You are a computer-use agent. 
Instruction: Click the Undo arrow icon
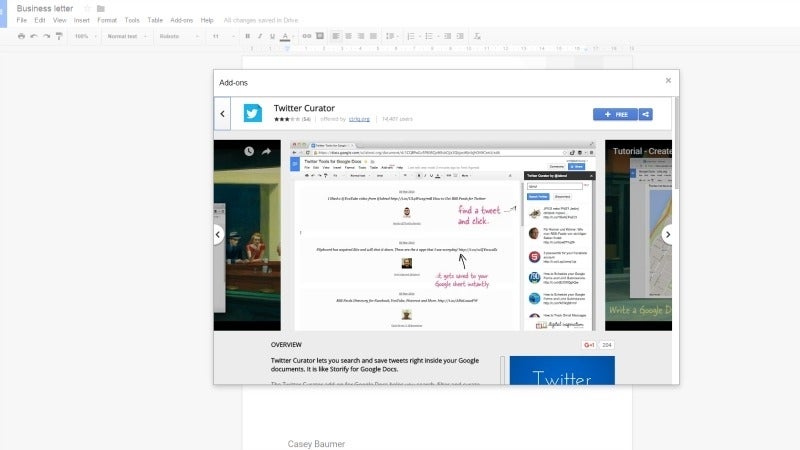pos(34,36)
